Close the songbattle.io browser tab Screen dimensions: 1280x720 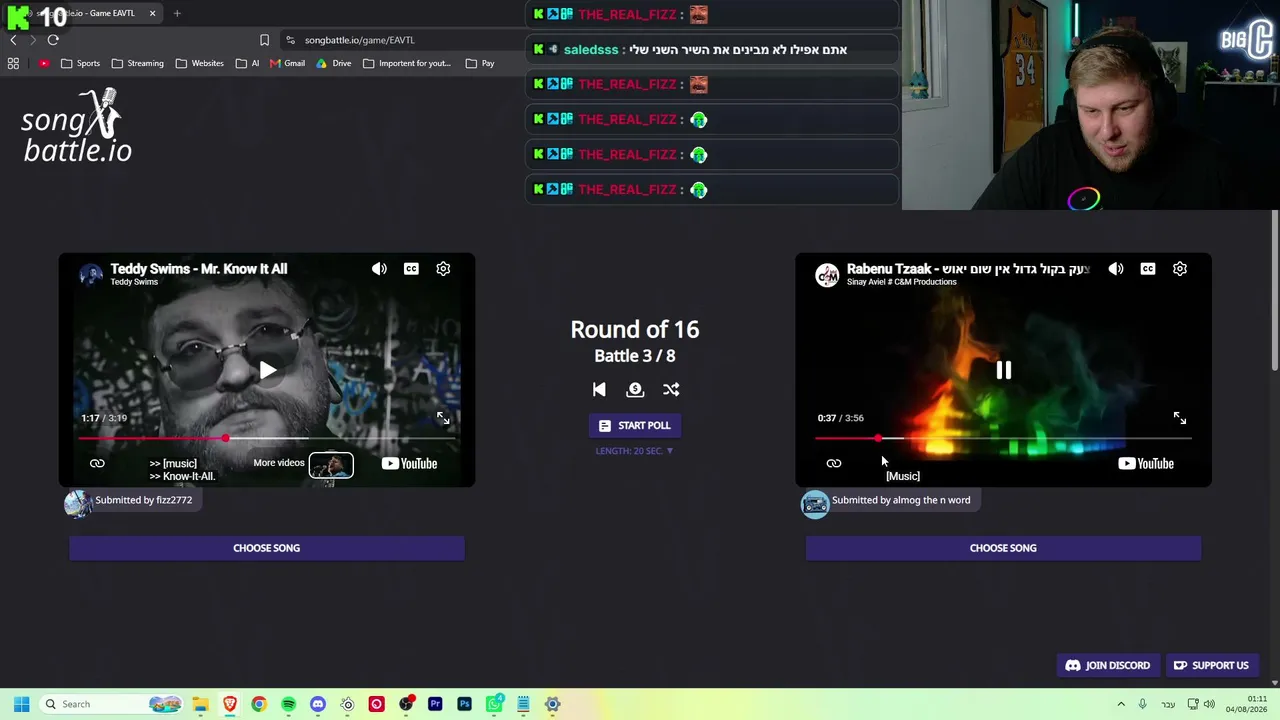pos(152,13)
